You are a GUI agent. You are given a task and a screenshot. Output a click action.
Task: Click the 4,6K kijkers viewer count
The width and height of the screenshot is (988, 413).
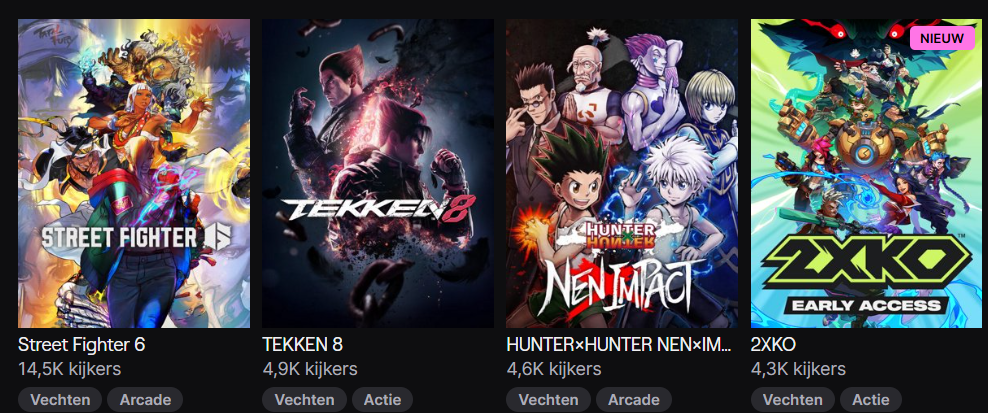pos(554,369)
